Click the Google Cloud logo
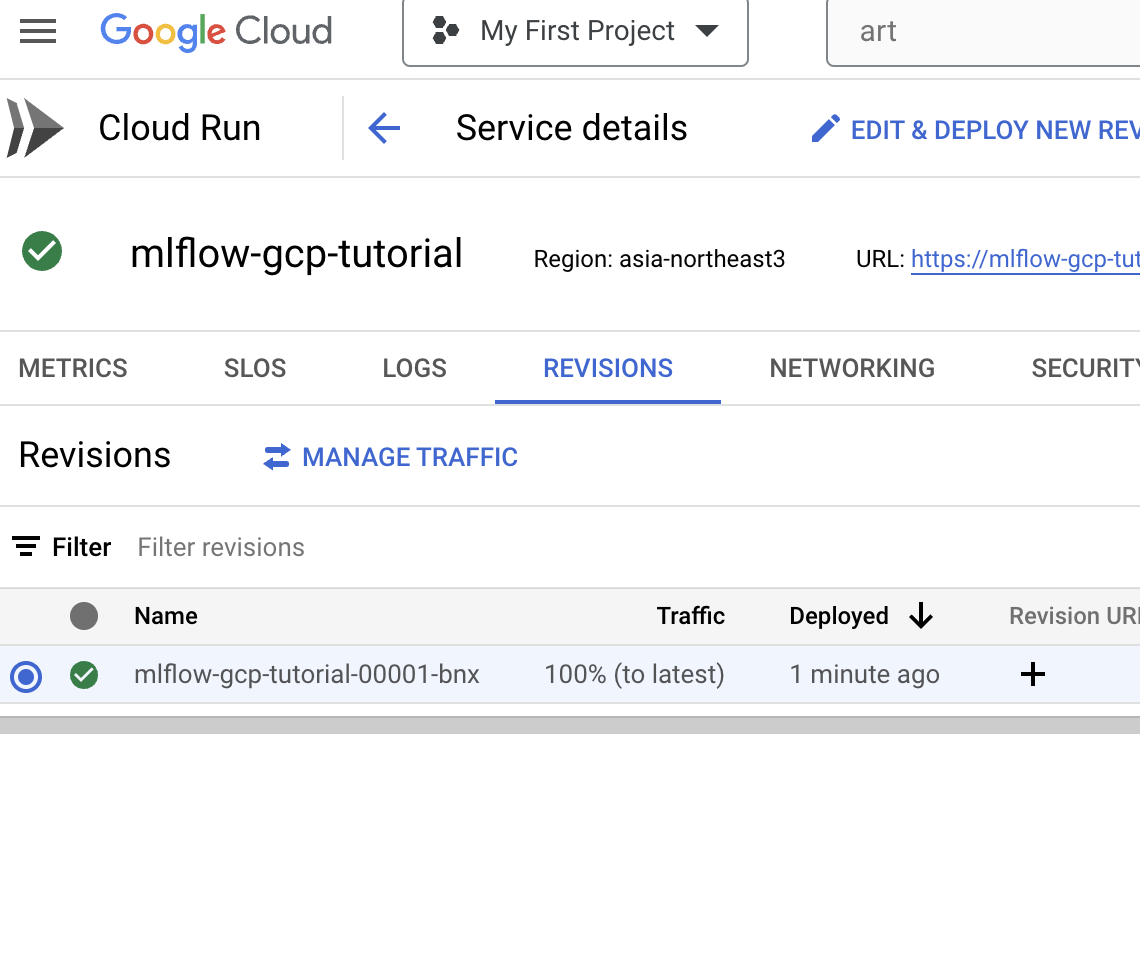Viewport: 1140px width, 976px height. 215,31
